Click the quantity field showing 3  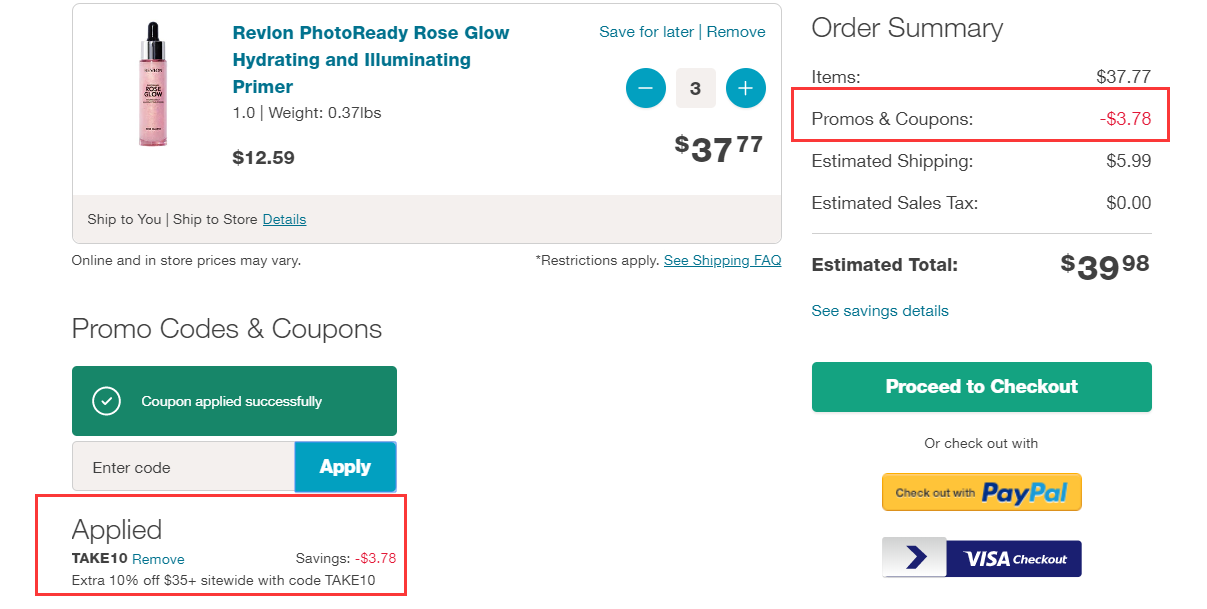coord(695,88)
